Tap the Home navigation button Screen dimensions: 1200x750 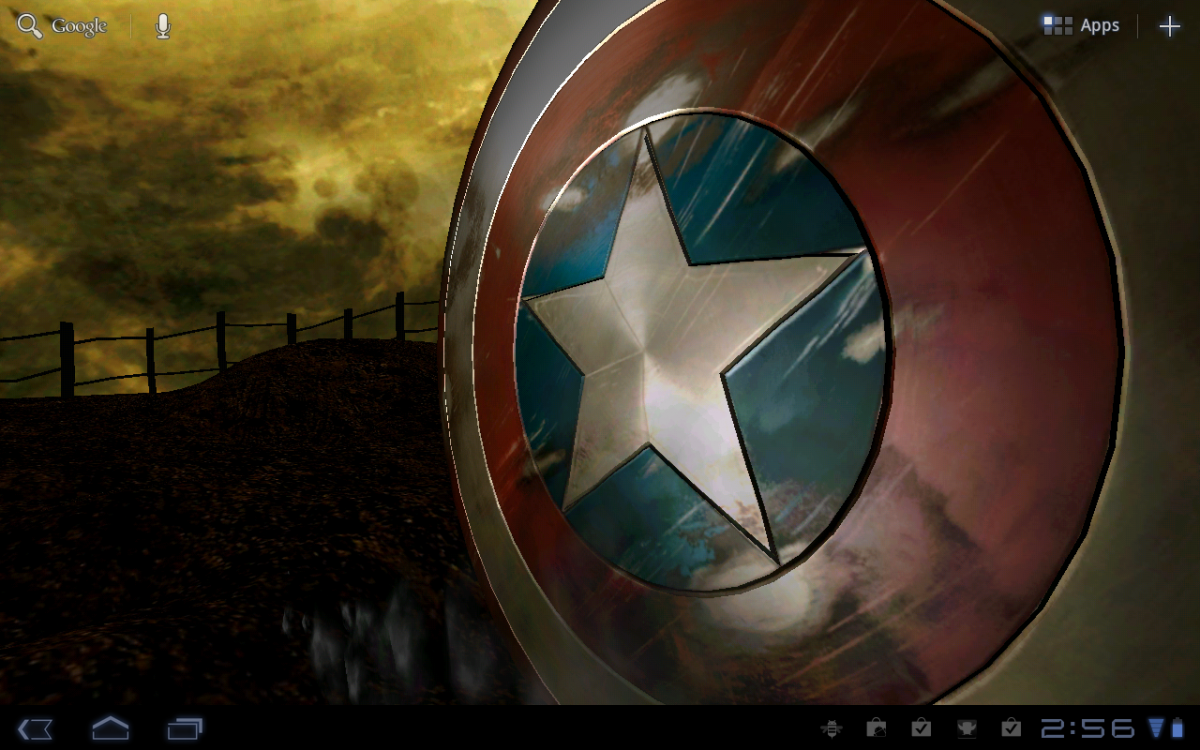coord(110,728)
